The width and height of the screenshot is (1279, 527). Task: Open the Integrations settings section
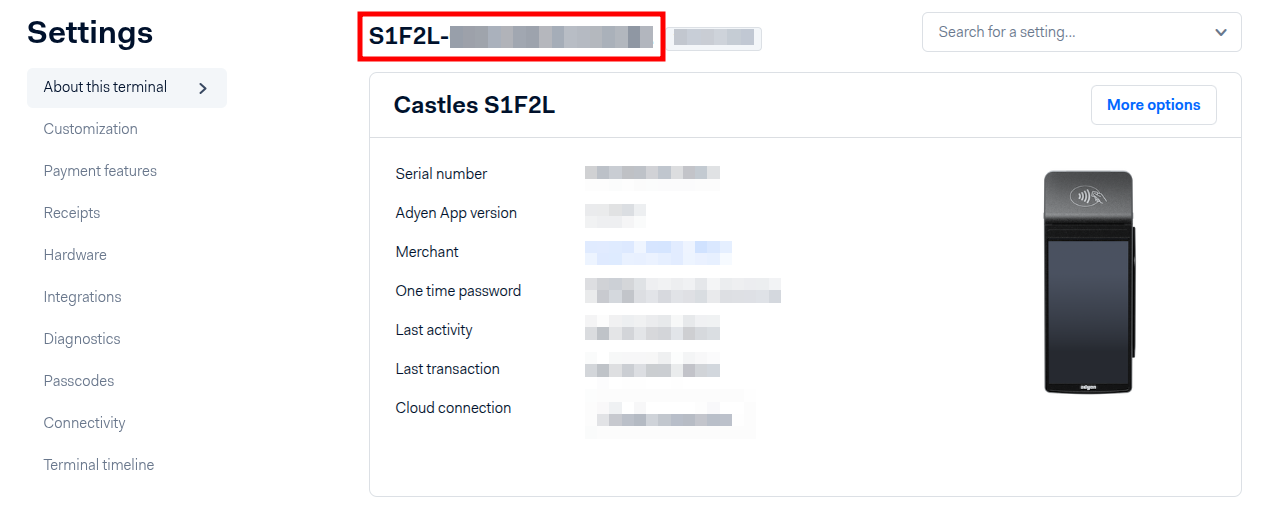pyautogui.click(x=82, y=297)
